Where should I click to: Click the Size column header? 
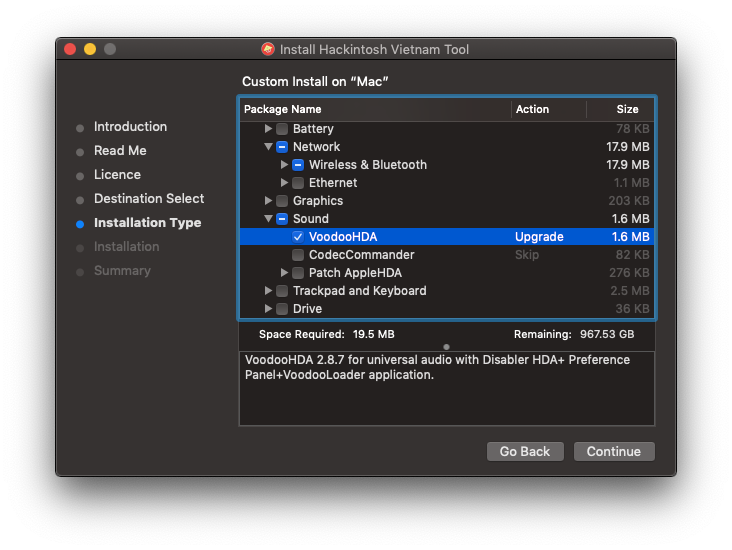click(x=621, y=109)
